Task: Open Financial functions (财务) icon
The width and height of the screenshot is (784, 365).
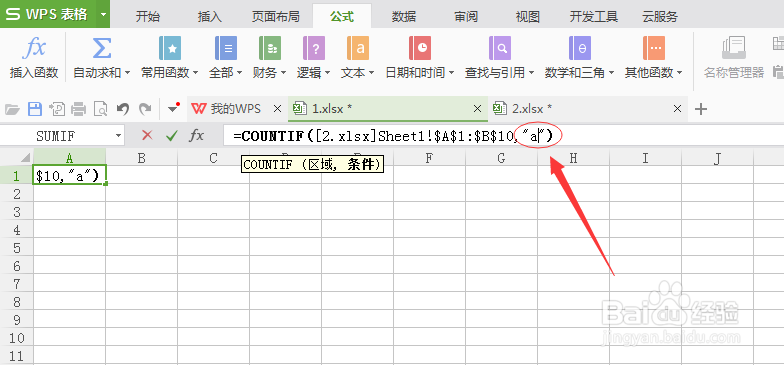Action: (x=270, y=48)
